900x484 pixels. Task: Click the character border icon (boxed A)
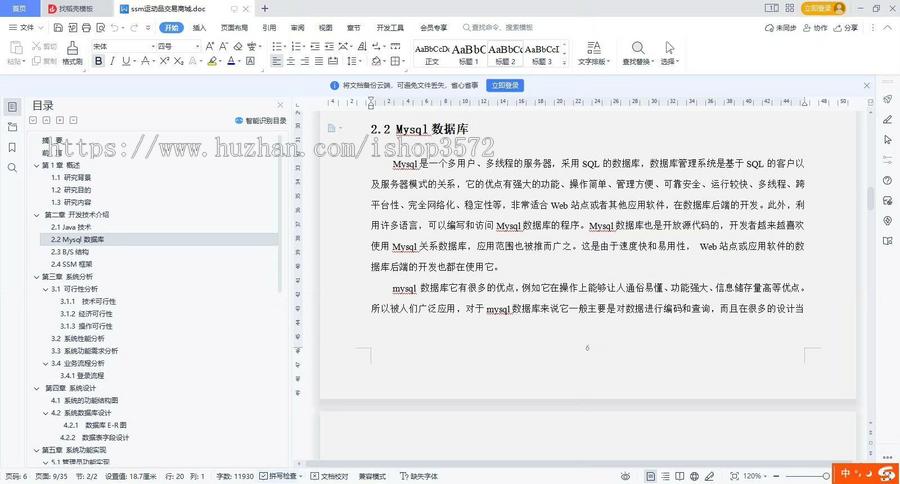point(250,61)
